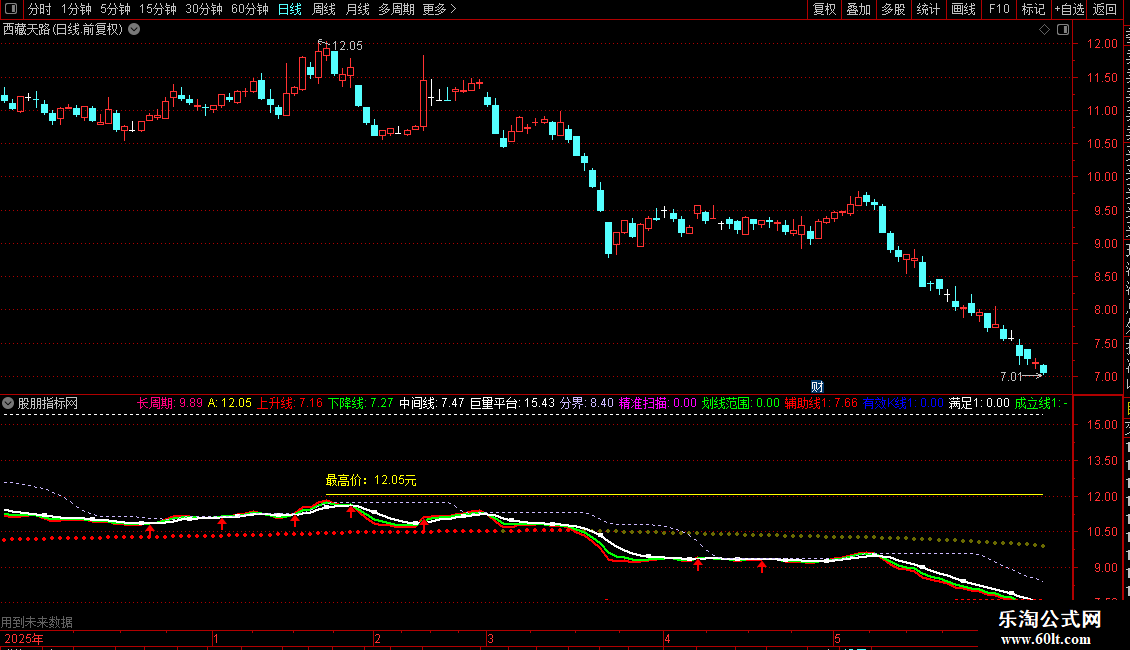Viewport: 1130px width, 650px height.
Task: Click month 4 marker on time axis
Action: (667, 638)
